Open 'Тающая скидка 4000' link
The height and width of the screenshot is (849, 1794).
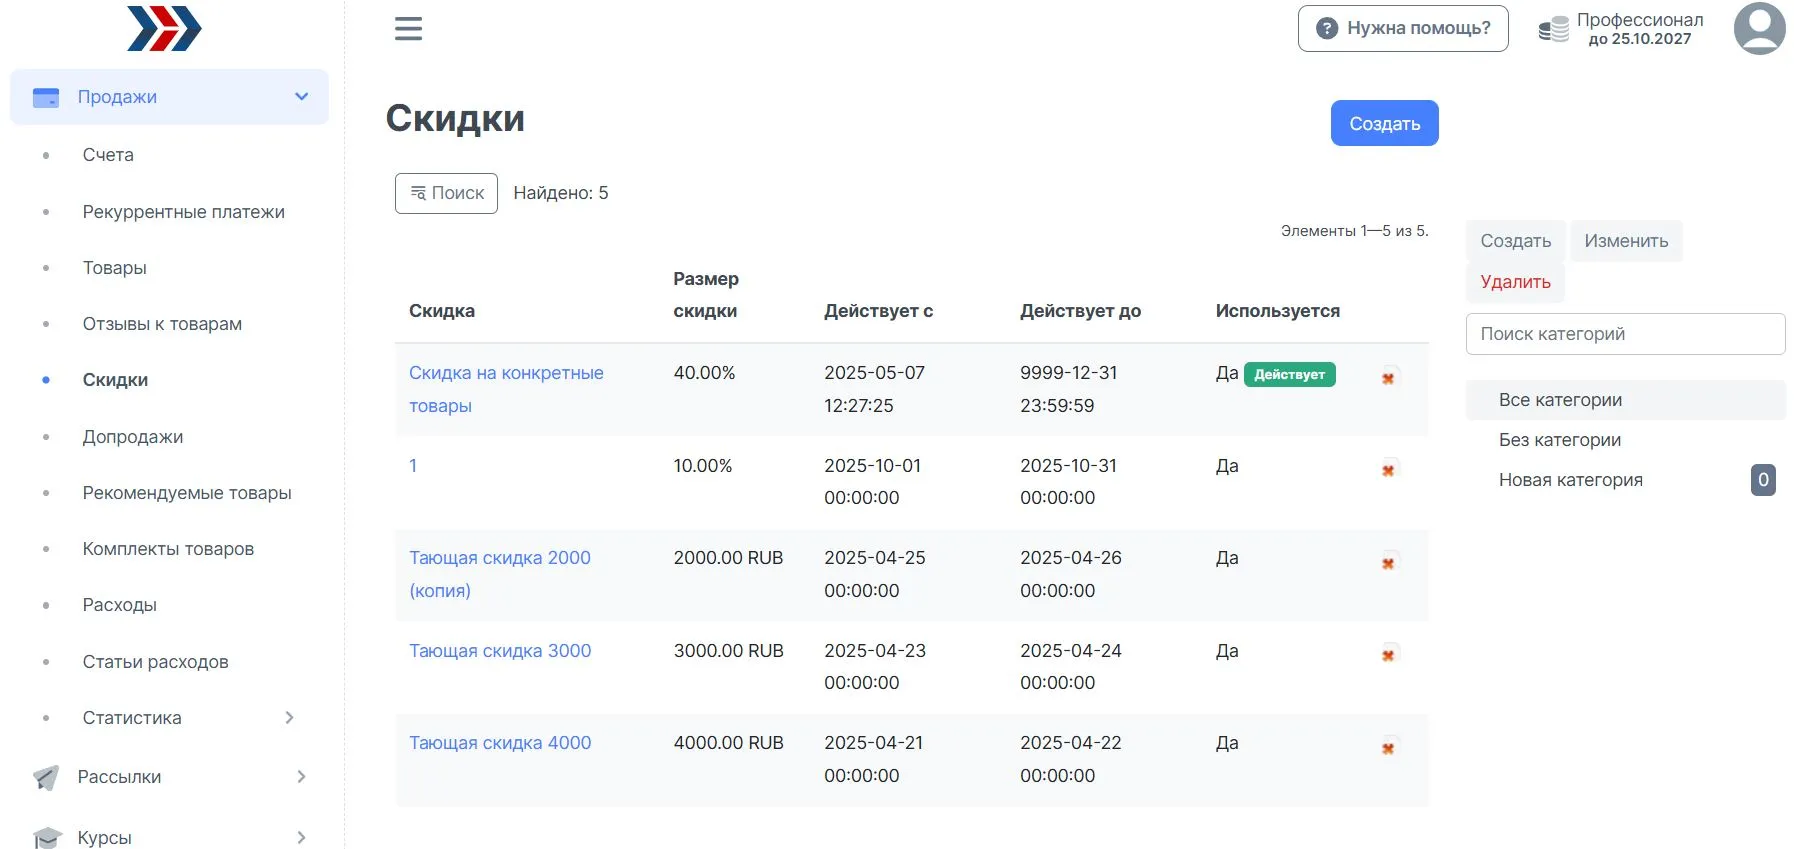[x=500, y=743]
